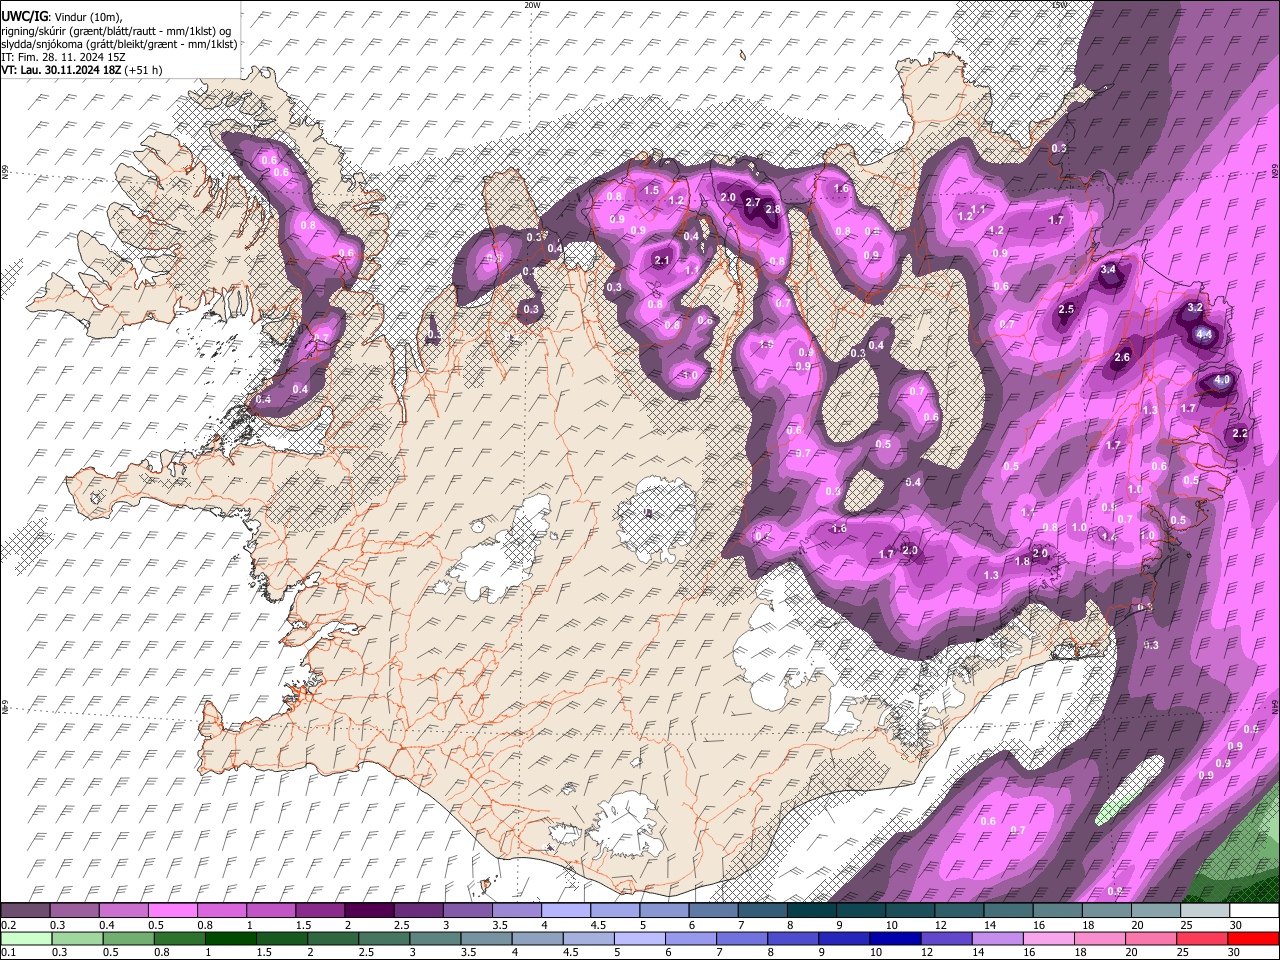This screenshot has width=1280, height=960.
Task: Click the 3.4 snowfall value on the map
Action: (1108, 270)
